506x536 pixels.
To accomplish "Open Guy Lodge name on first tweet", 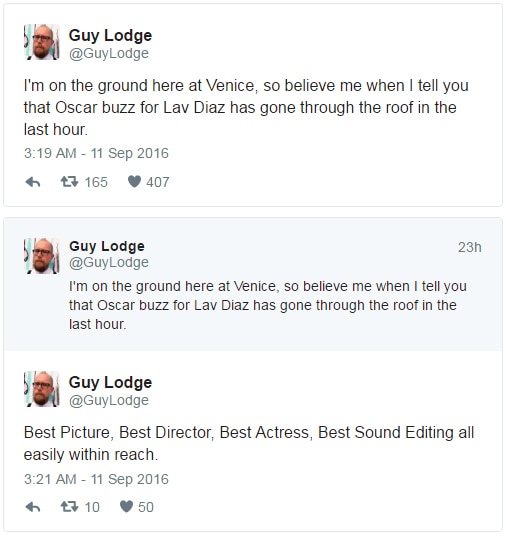I will click(110, 36).
